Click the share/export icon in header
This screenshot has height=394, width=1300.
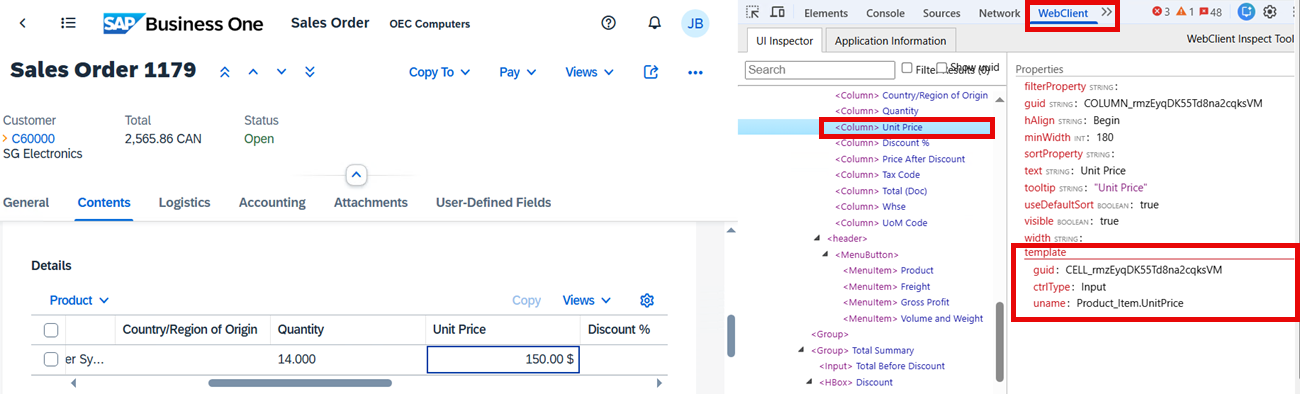pos(651,72)
